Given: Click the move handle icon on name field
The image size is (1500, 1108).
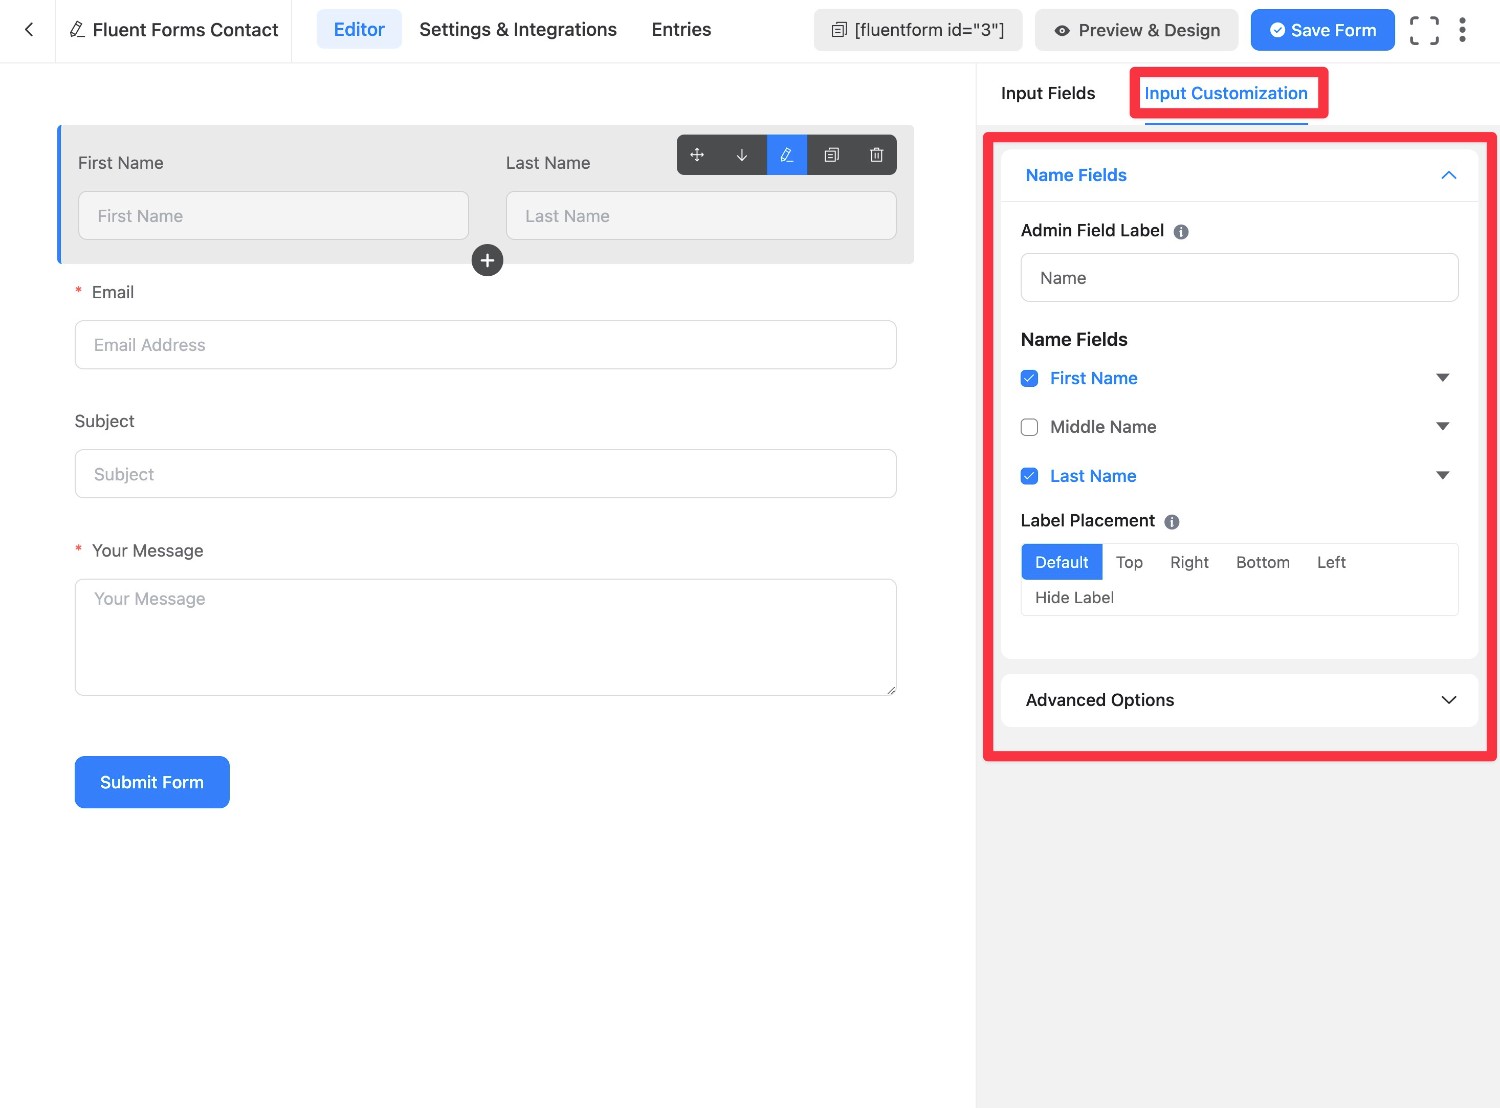Looking at the screenshot, I should point(697,155).
